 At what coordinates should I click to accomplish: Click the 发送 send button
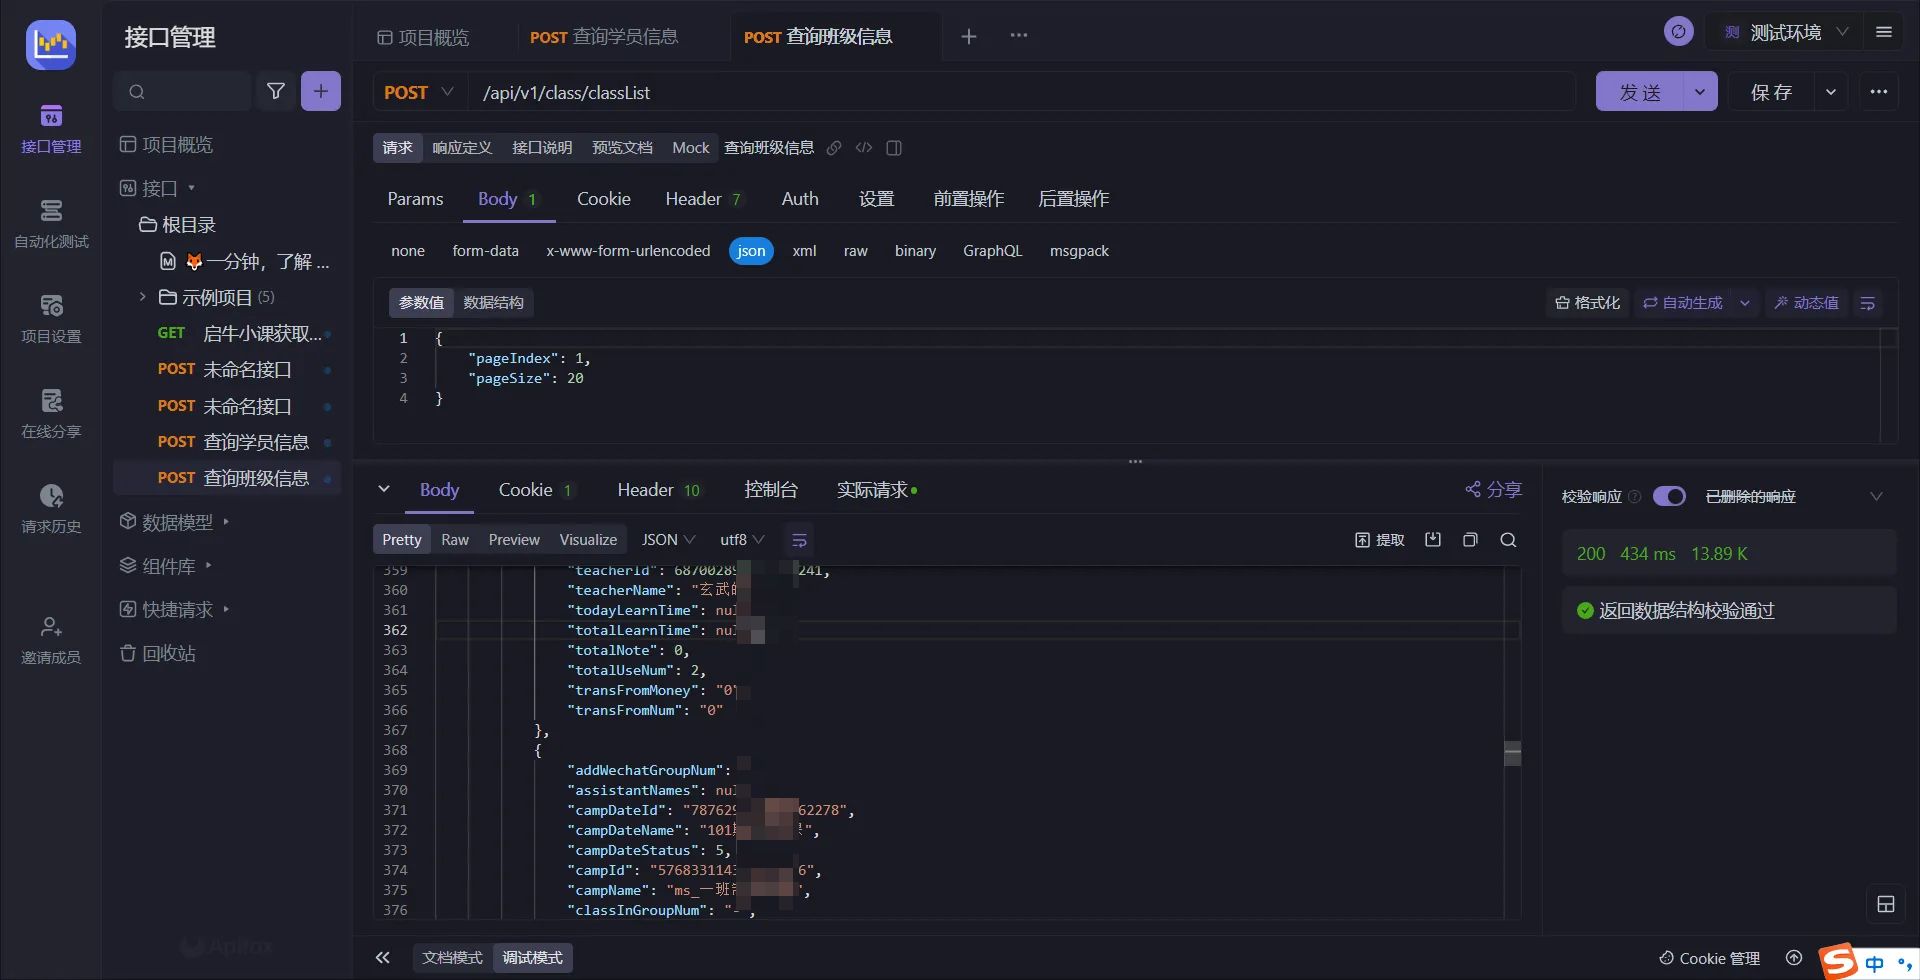1640,92
